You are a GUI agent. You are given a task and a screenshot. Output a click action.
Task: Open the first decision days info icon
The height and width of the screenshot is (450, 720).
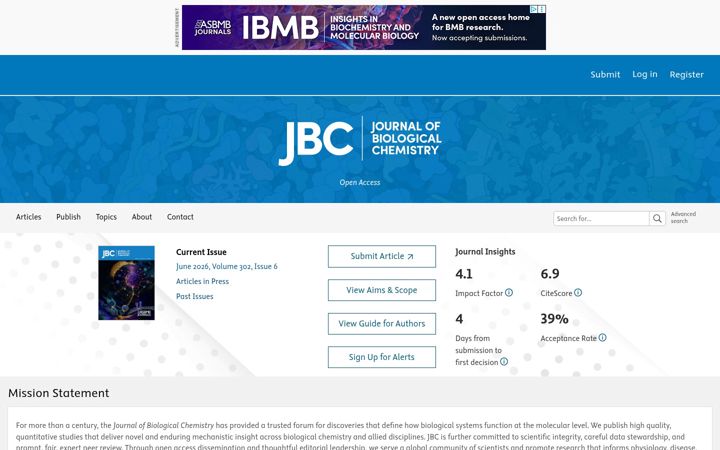click(x=504, y=361)
